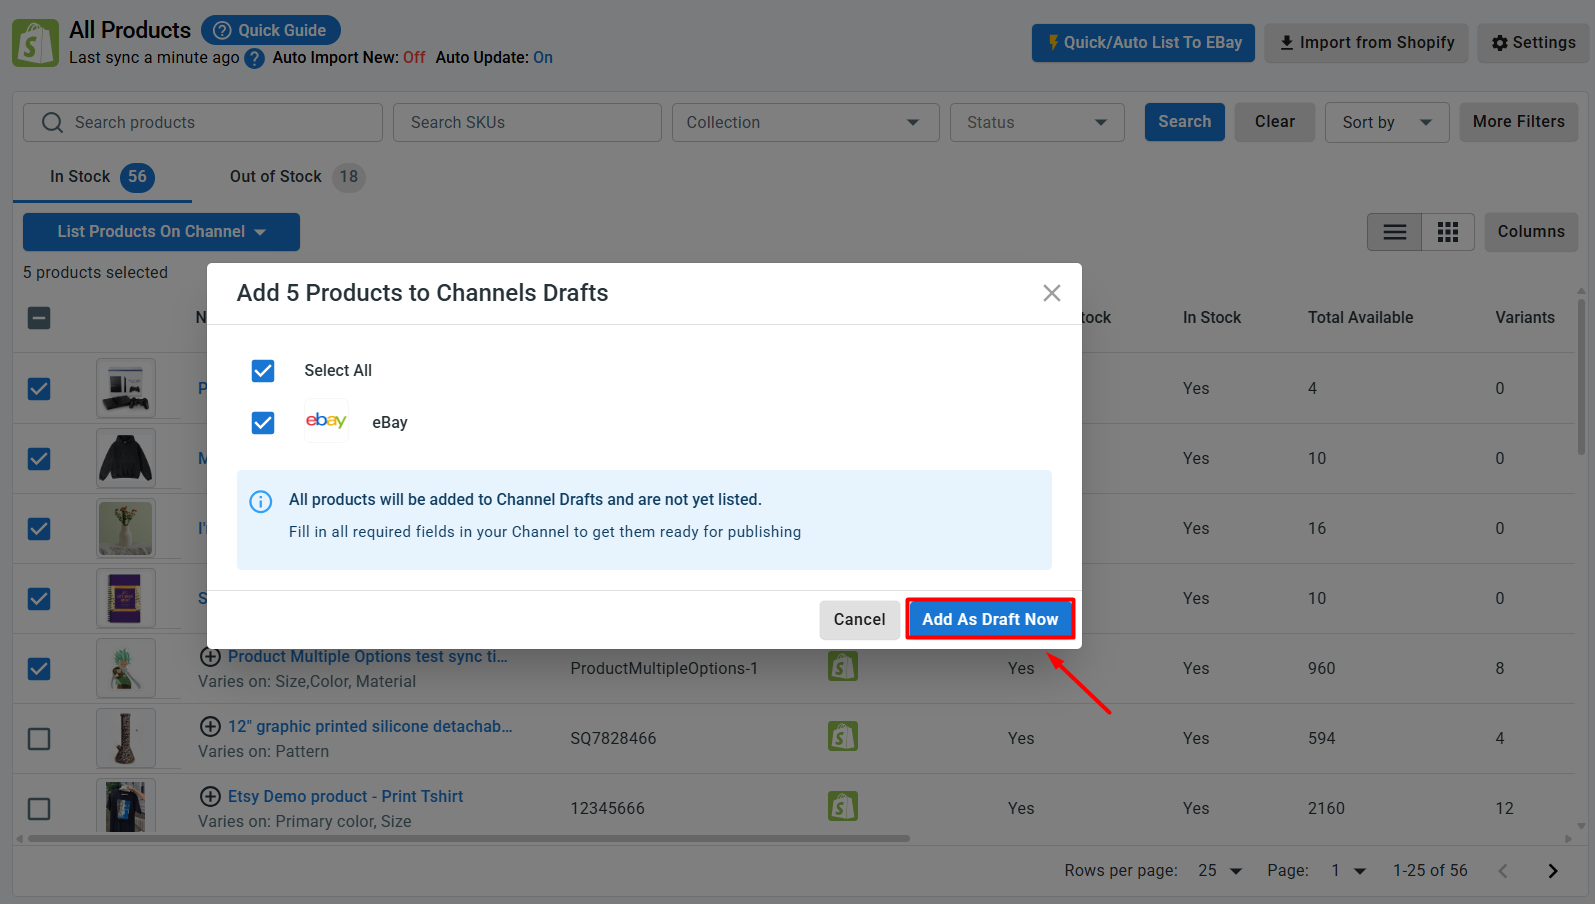Image resolution: width=1595 pixels, height=904 pixels.
Task: Expand variants of Etsy Demo product
Action: tap(210, 797)
